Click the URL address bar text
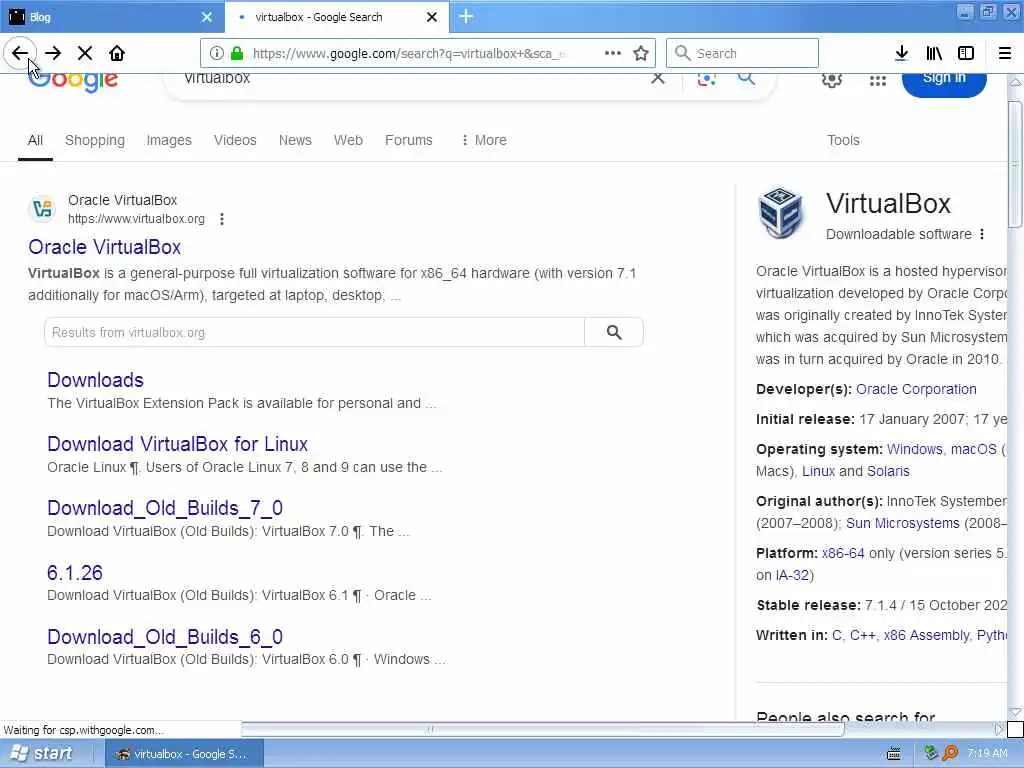This screenshot has width=1024, height=768. 409,54
